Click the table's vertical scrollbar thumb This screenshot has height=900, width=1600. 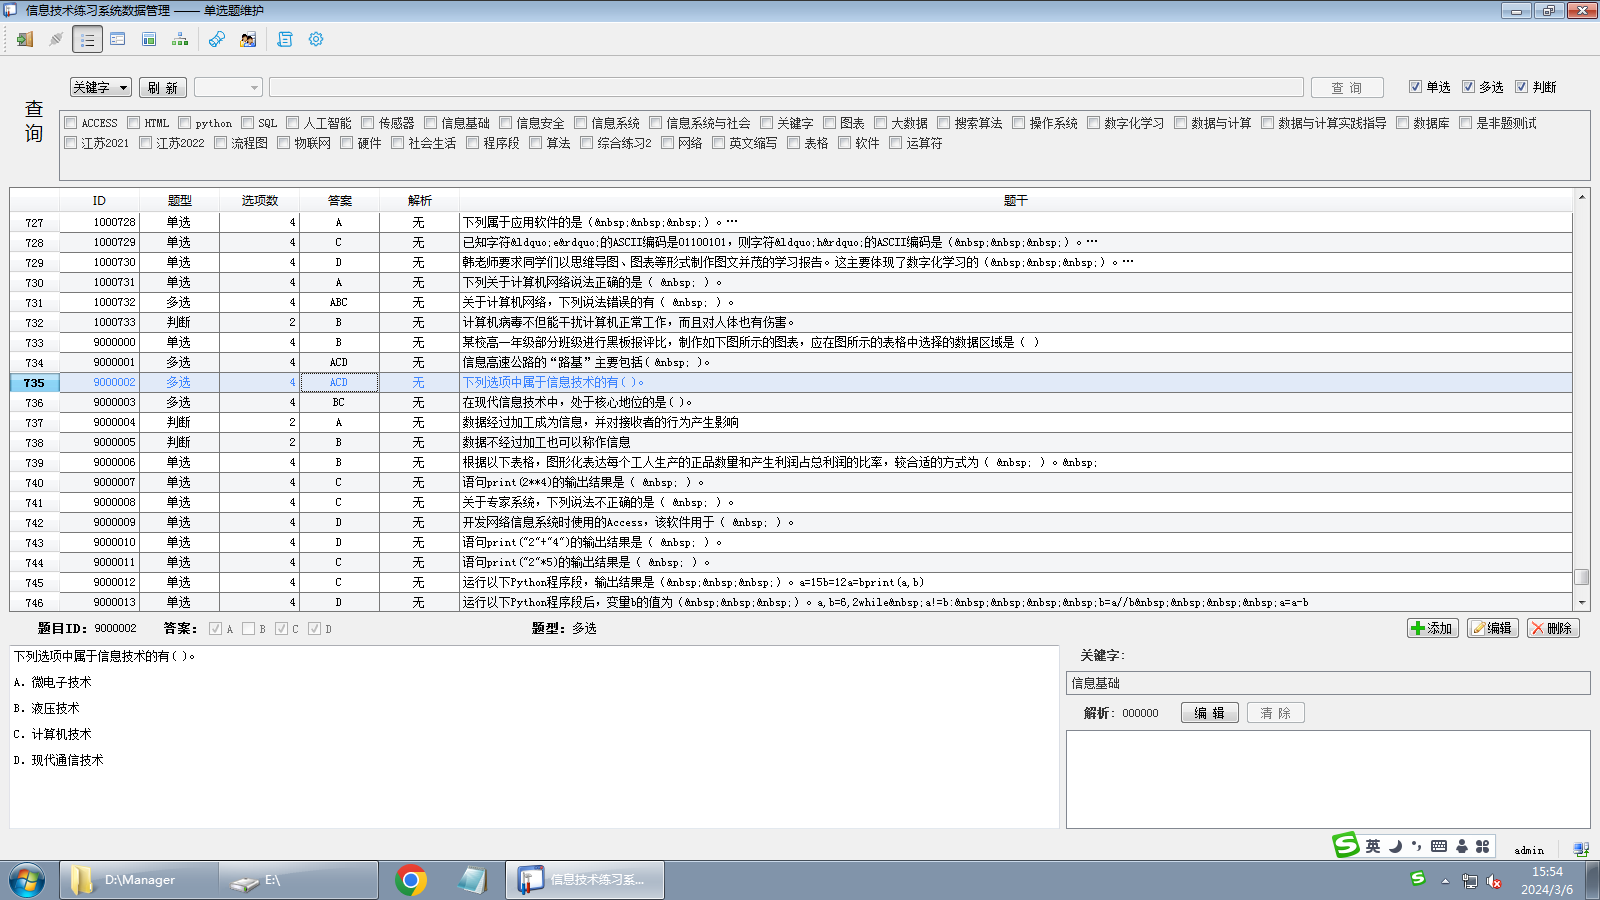pyautogui.click(x=1581, y=577)
